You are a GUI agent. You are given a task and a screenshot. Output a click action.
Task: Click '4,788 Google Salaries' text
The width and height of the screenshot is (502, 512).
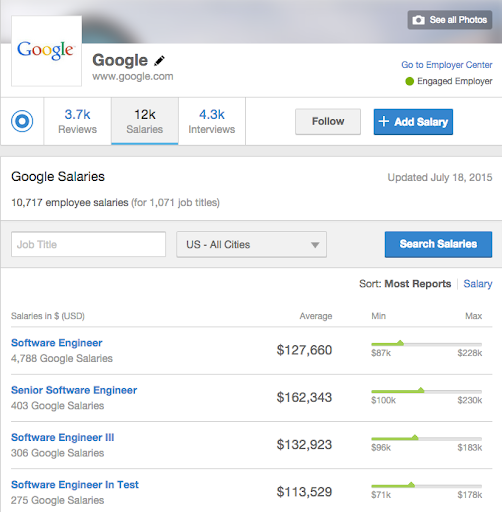(x=62, y=358)
